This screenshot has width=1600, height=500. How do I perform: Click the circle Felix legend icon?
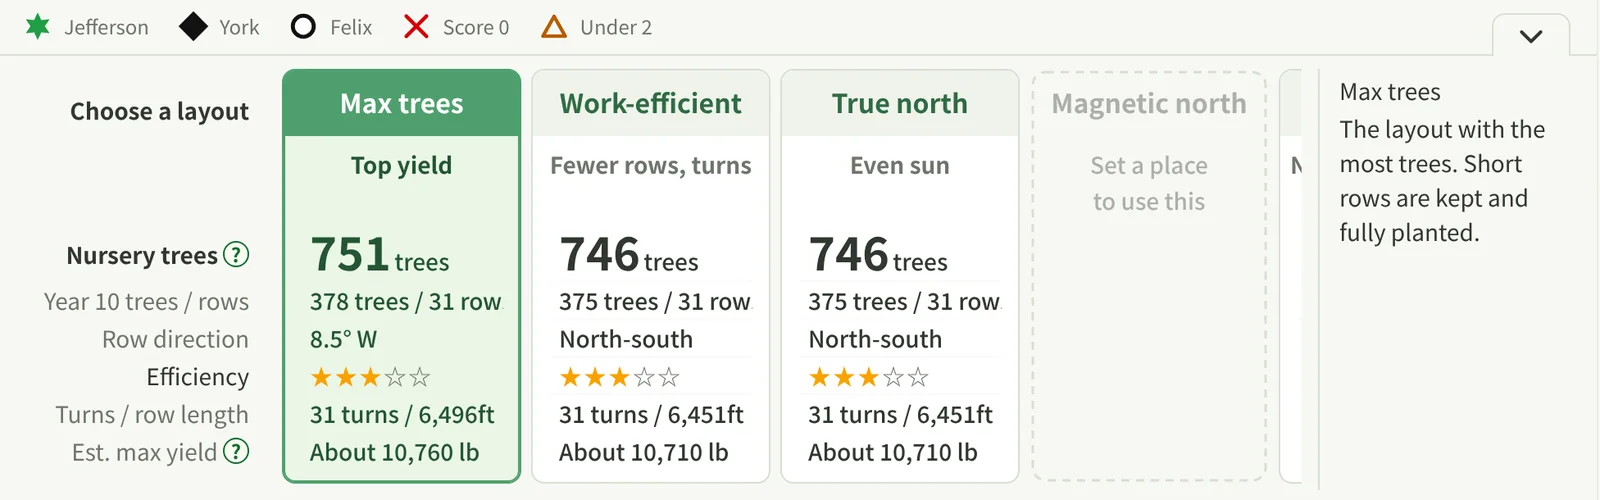point(303,27)
